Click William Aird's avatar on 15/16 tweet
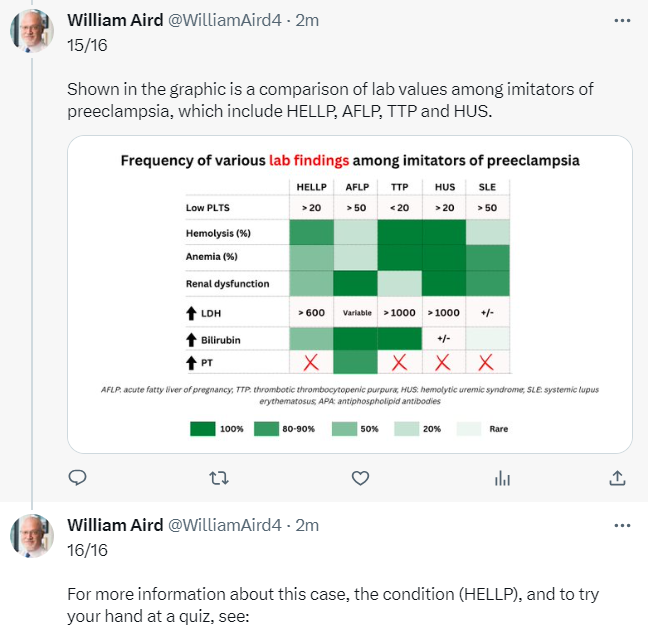 pos(32,31)
